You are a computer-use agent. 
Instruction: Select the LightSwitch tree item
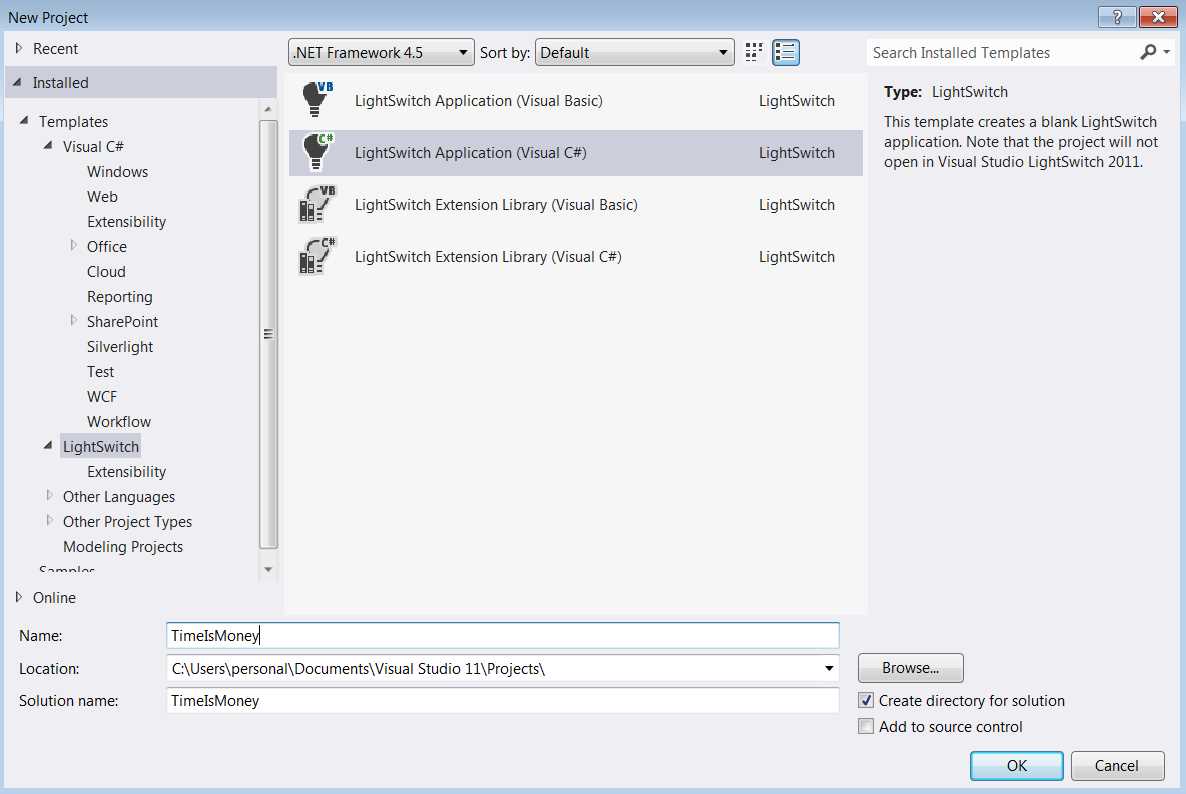tap(101, 446)
